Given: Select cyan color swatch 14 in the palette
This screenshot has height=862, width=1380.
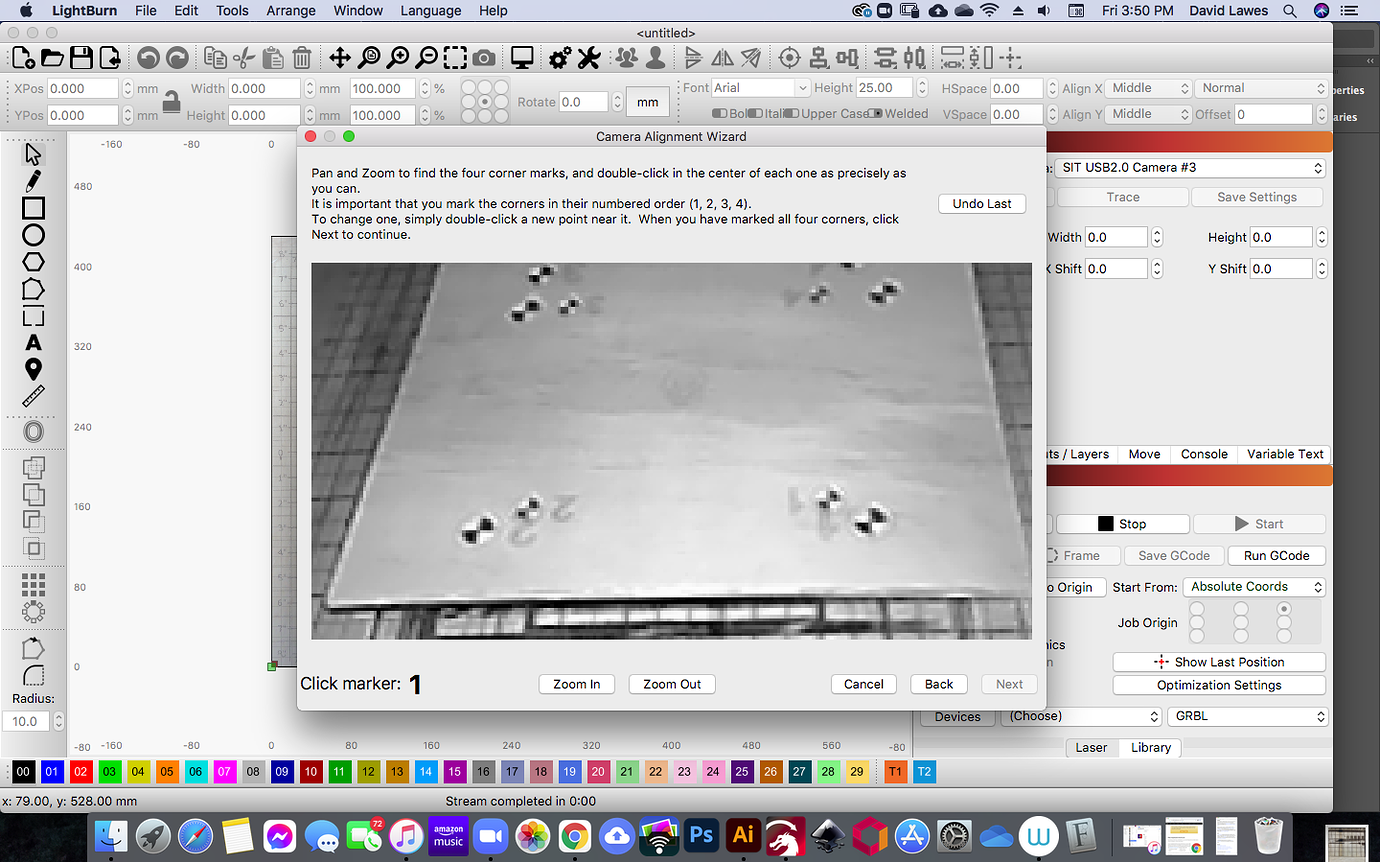Looking at the screenshot, I should (x=425, y=771).
